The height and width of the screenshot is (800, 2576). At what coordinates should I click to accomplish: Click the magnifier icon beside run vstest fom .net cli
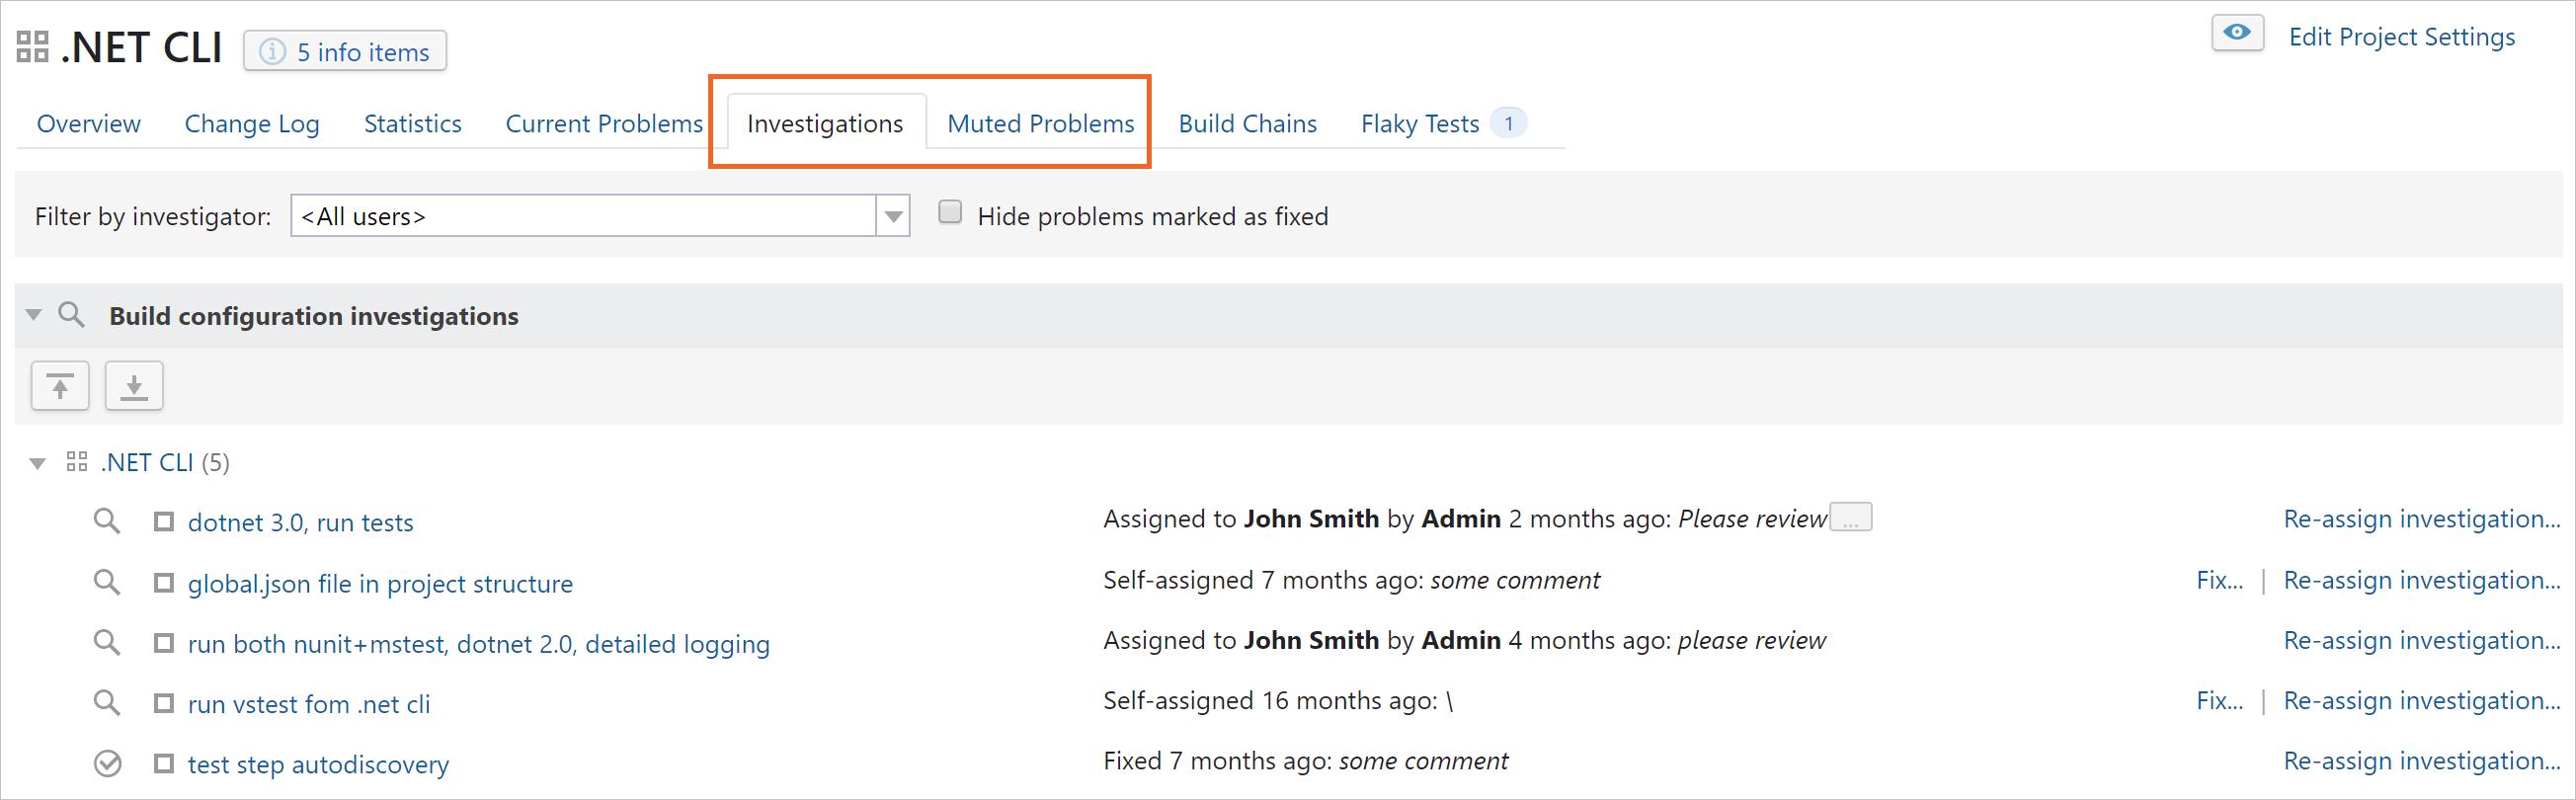point(107,703)
